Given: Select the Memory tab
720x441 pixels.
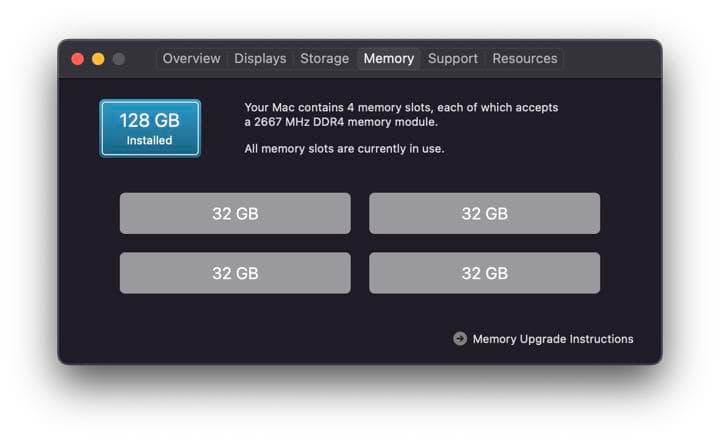Looking at the screenshot, I should (389, 59).
